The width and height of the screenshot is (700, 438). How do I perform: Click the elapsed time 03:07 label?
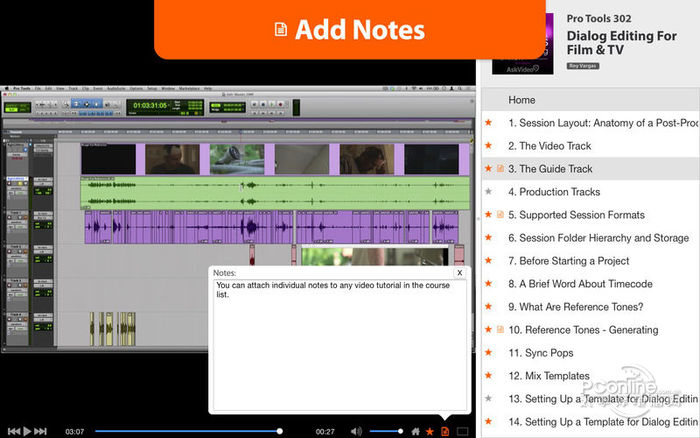point(75,432)
